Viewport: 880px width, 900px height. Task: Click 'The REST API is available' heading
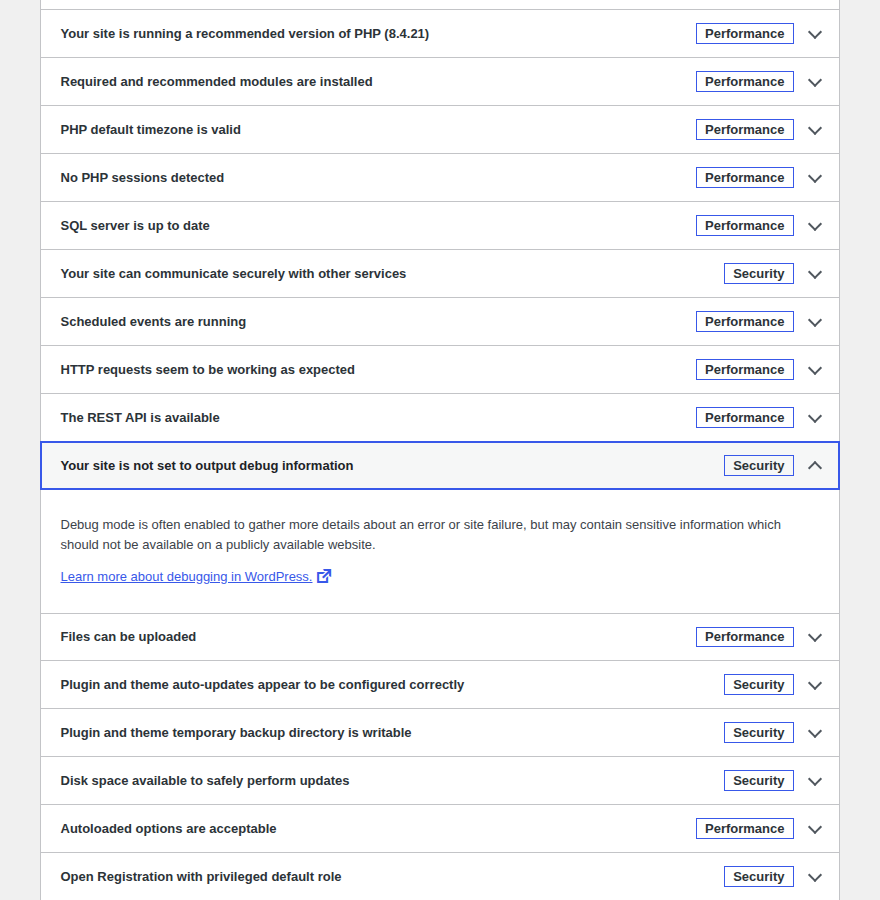(x=140, y=418)
